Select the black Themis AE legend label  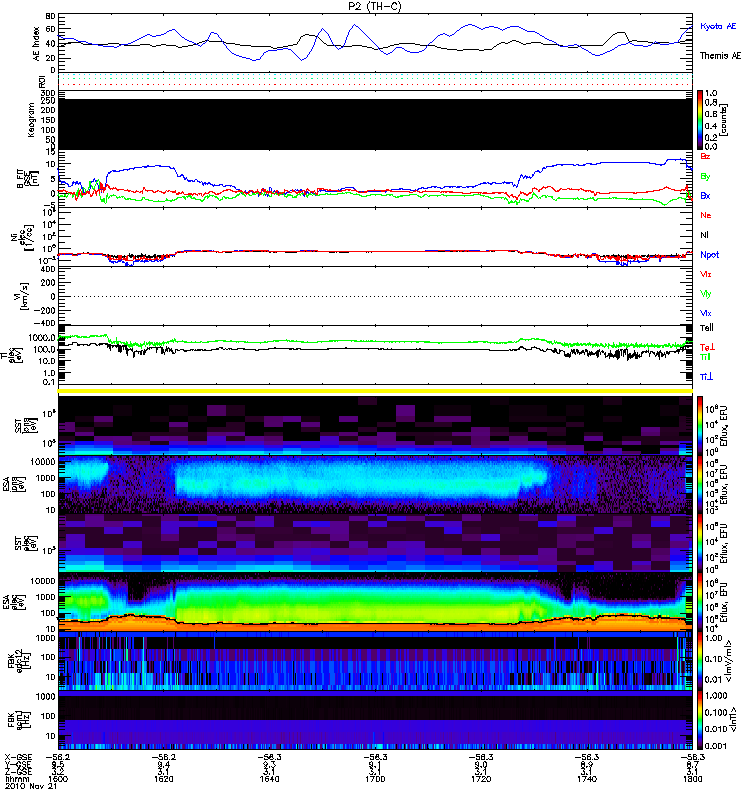click(720, 56)
